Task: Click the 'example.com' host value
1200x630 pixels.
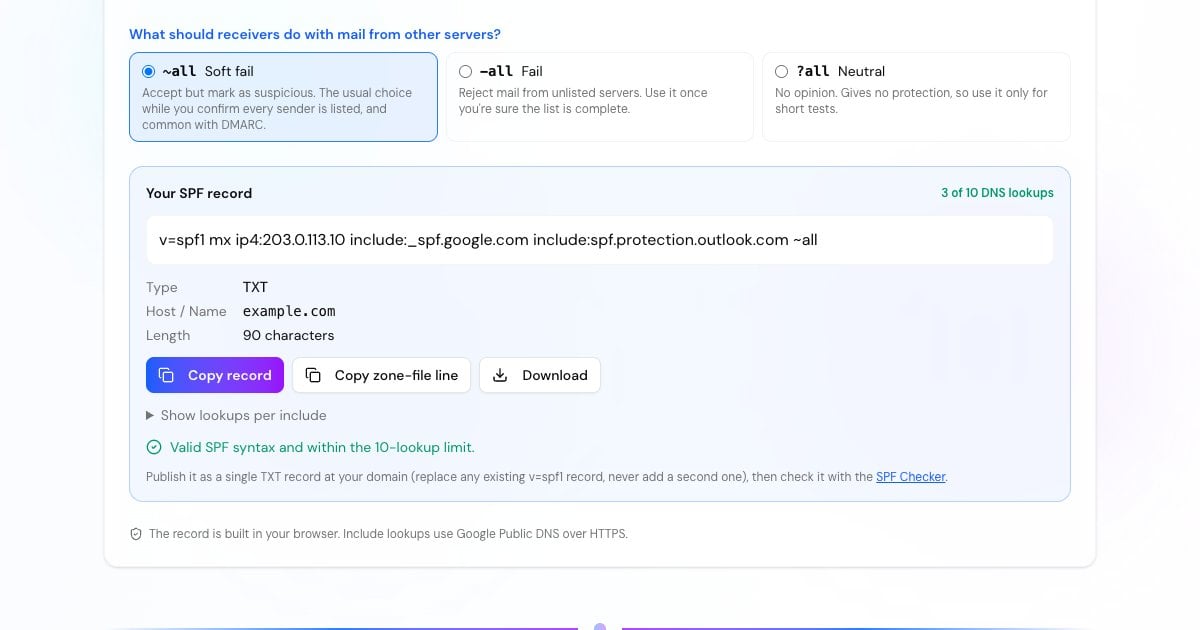Action: (289, 311)
